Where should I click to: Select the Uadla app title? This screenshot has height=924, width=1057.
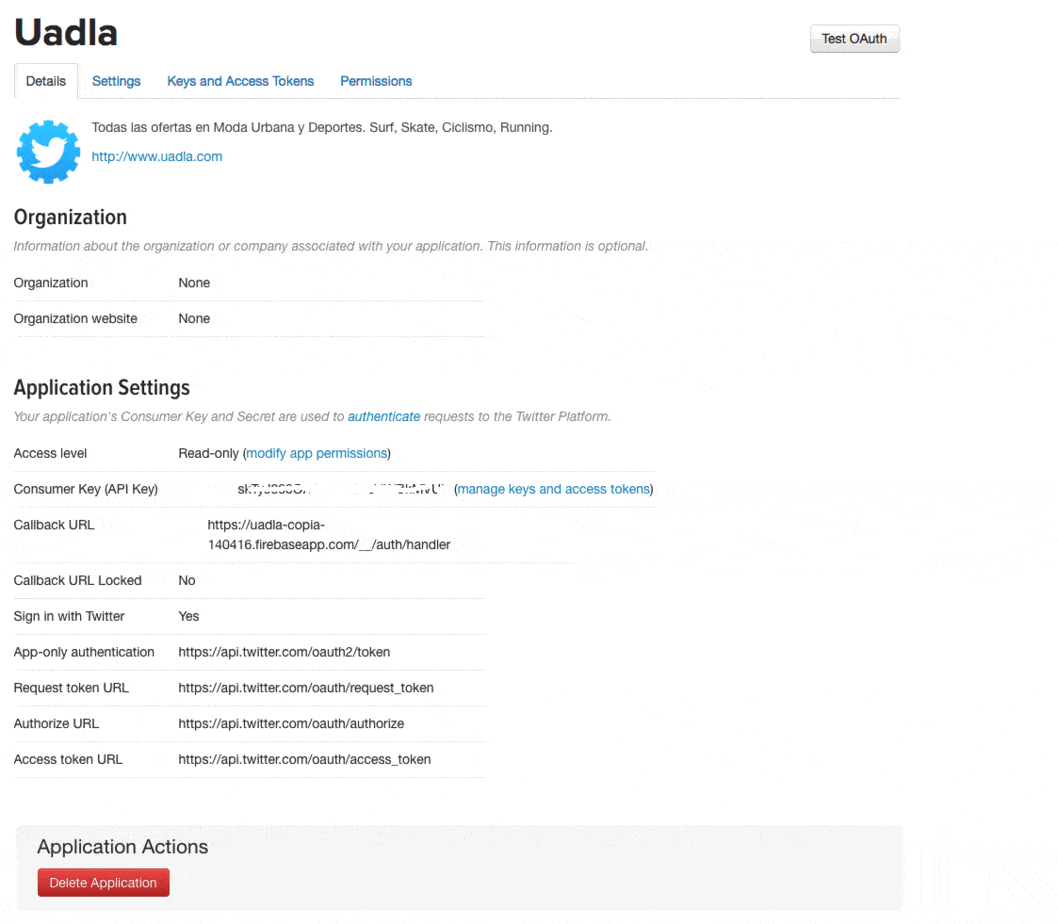coord(66,32)
